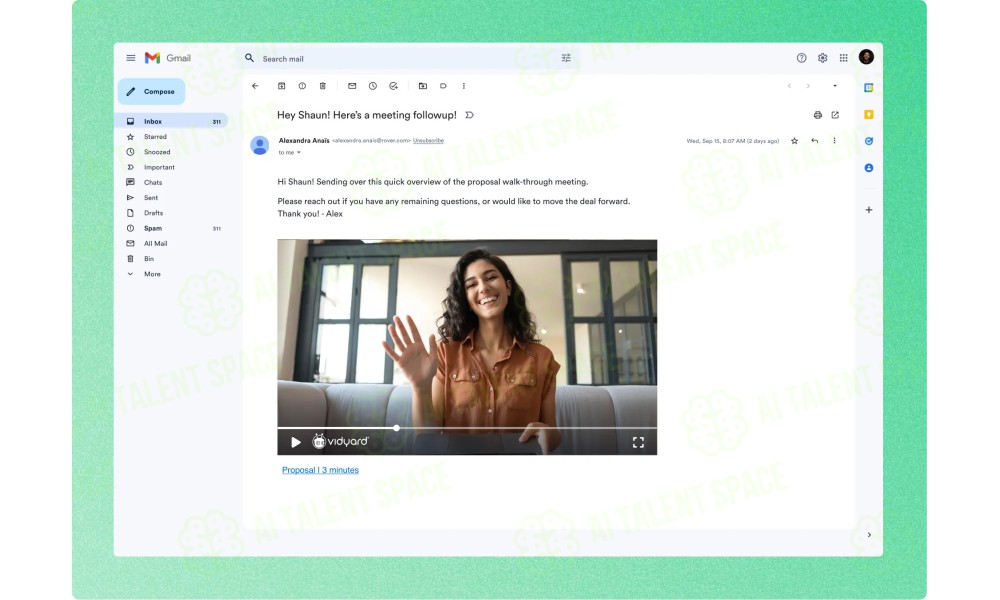Click sender name Alexandra Anaïs
Viewport: 1000px width, 600px height.
(x=304, y=141)
